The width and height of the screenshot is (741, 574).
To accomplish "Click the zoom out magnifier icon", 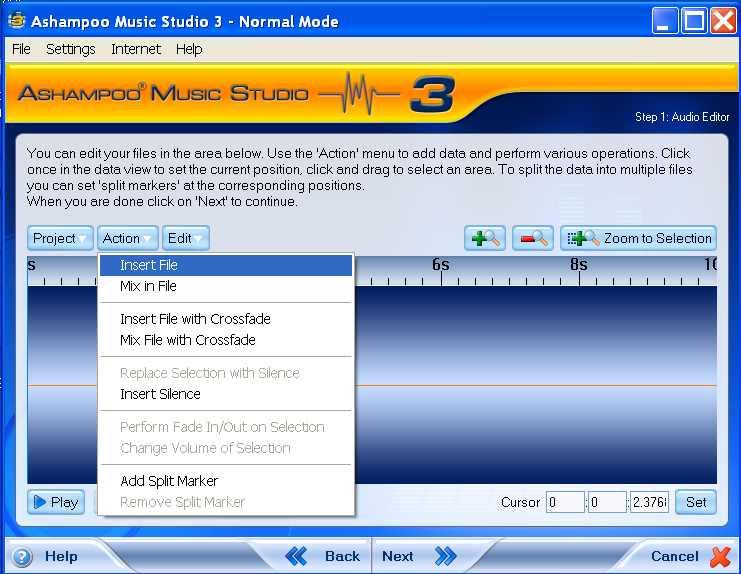I will coord(532,238).
